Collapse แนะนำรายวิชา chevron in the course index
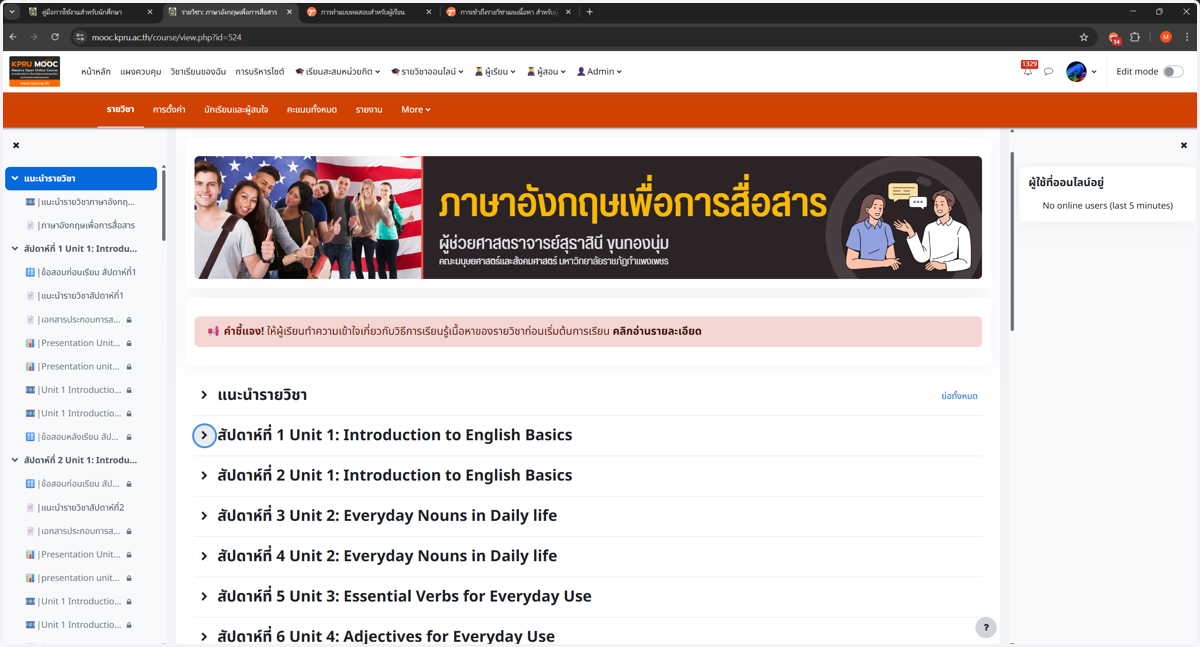 click(x=15, y=178)
